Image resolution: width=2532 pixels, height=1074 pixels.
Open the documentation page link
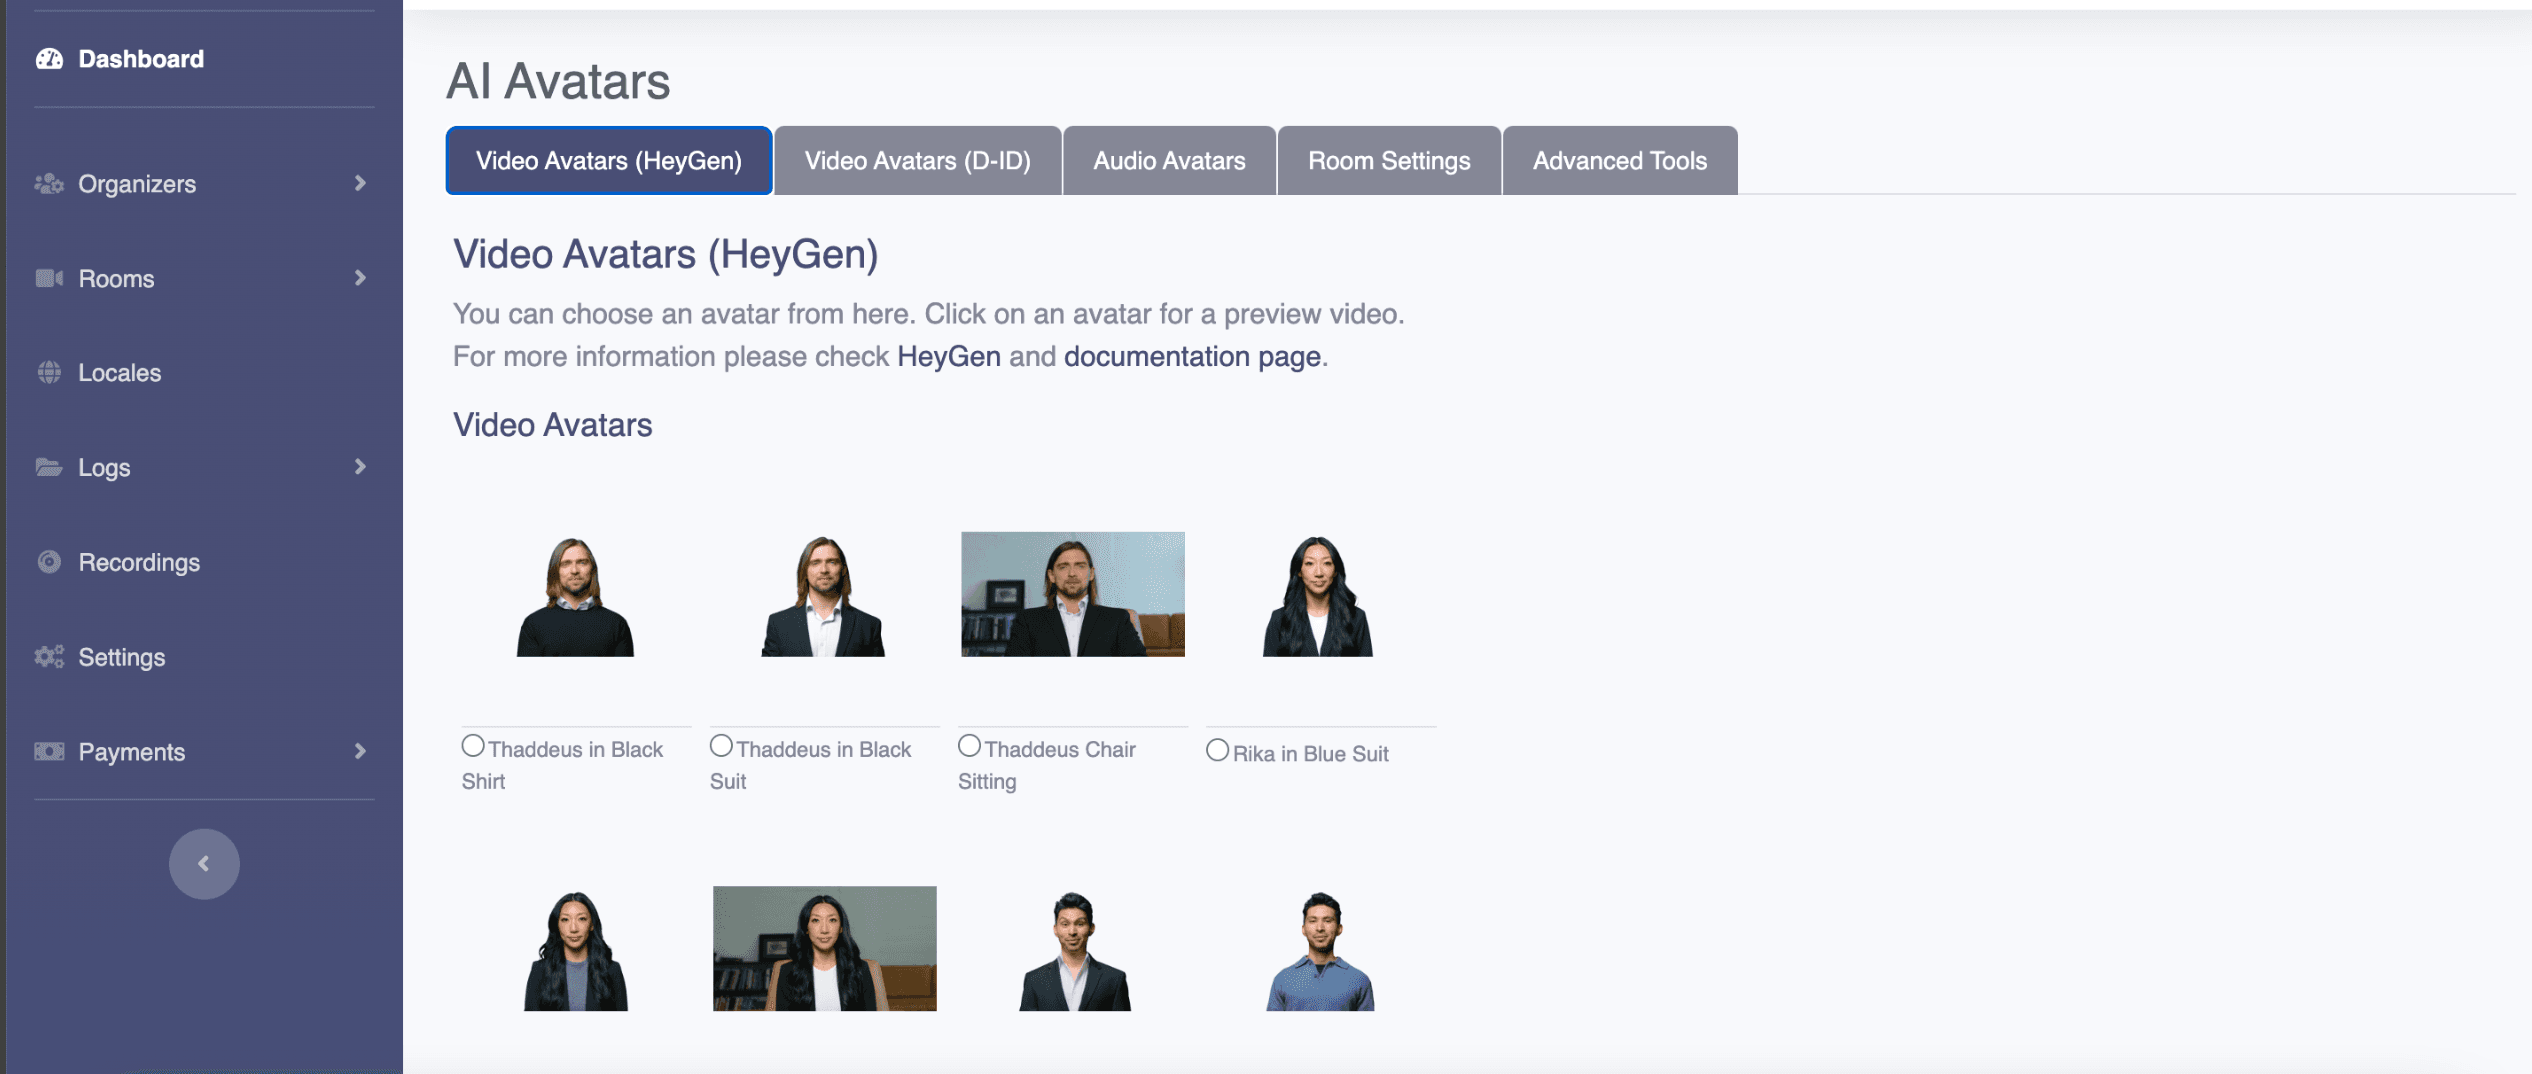tap(1192, 357)
